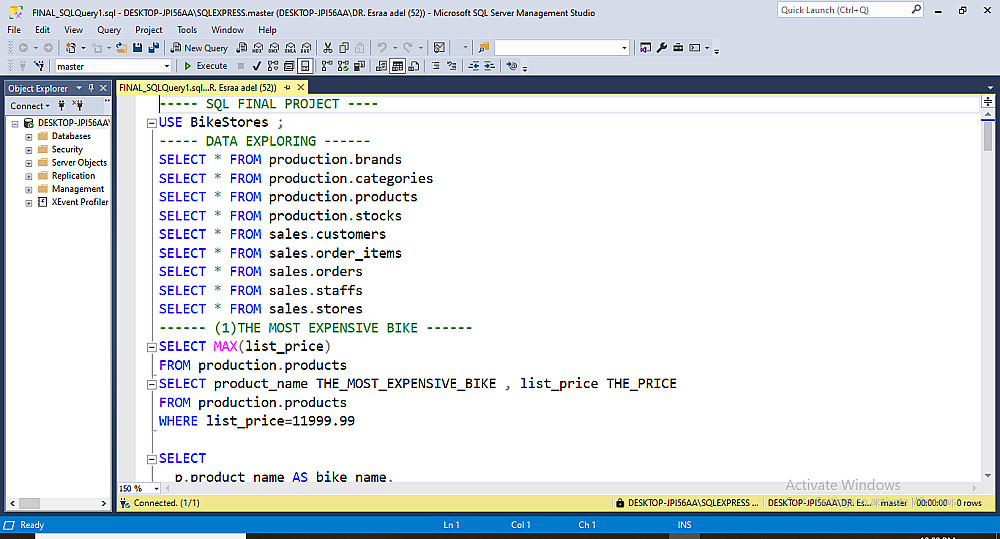Select Results to File mode
The width and height of the screenshot is (1000, 539).
pos(413,66)
